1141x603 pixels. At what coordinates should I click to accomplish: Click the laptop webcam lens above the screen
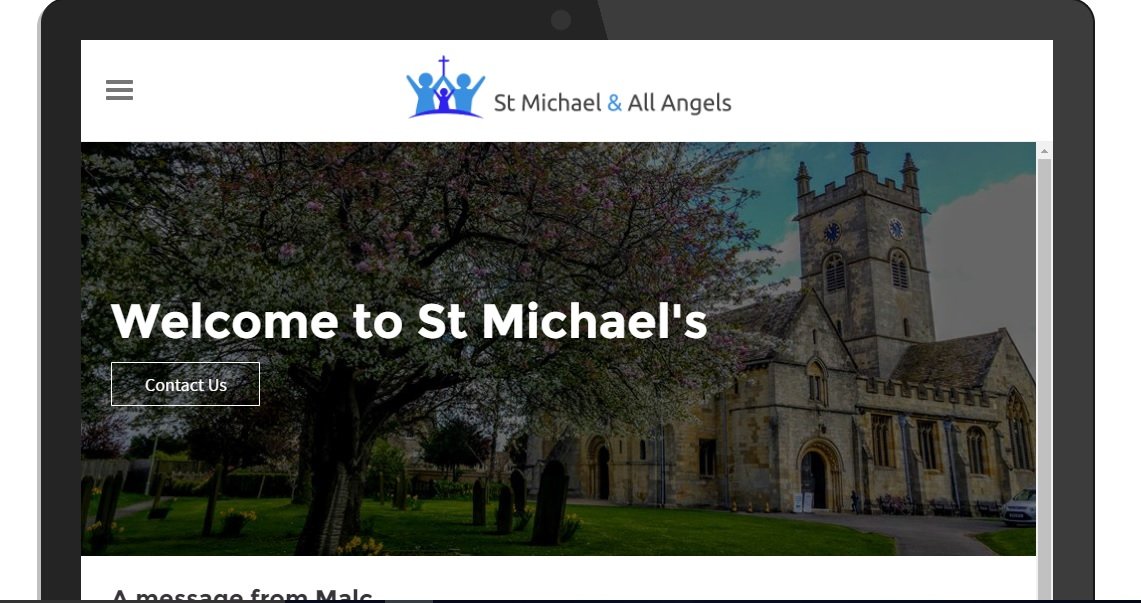coord(560,20)
